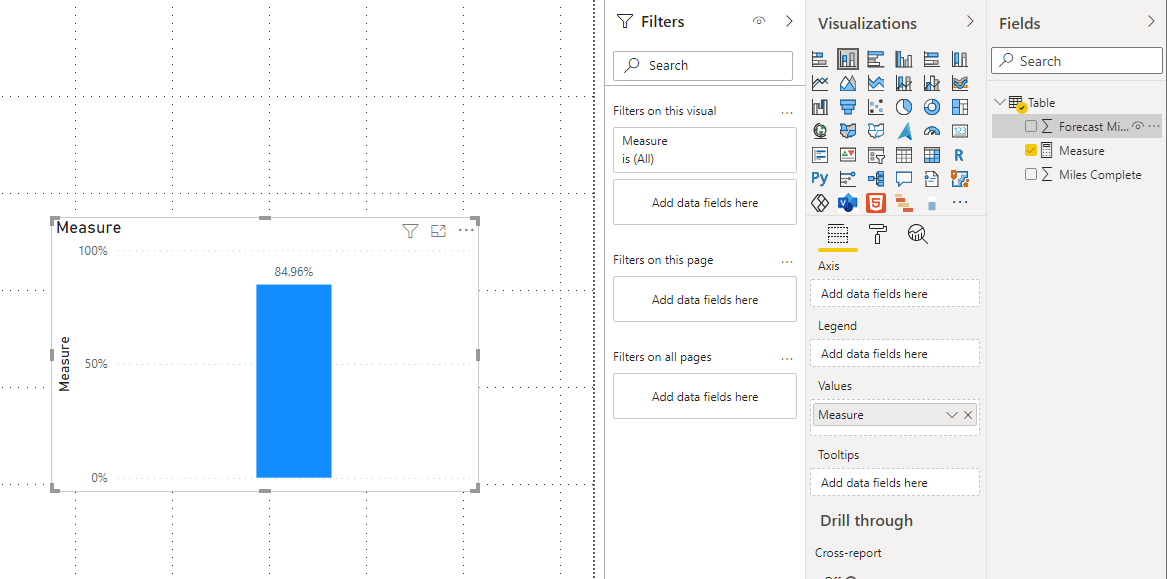Select the Python visual
This screenshot has width=1167, height=579.
(819, 179)
